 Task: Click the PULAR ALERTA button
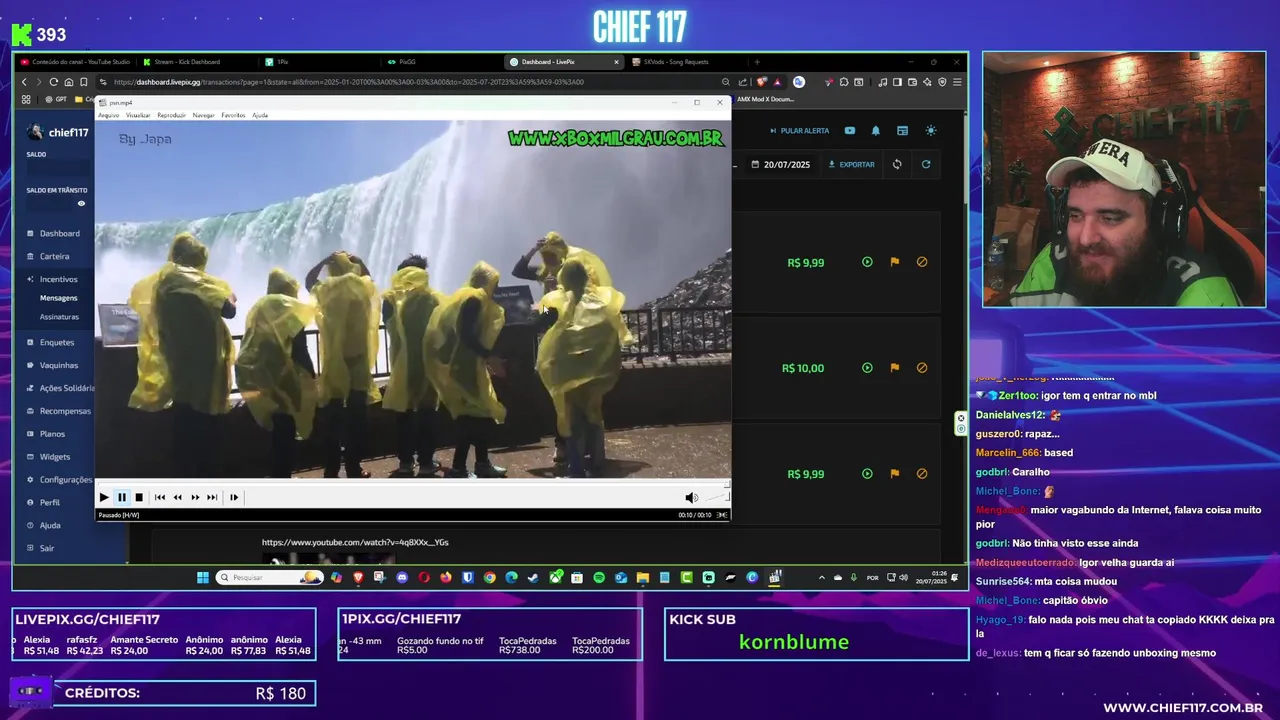coord(799,131)
